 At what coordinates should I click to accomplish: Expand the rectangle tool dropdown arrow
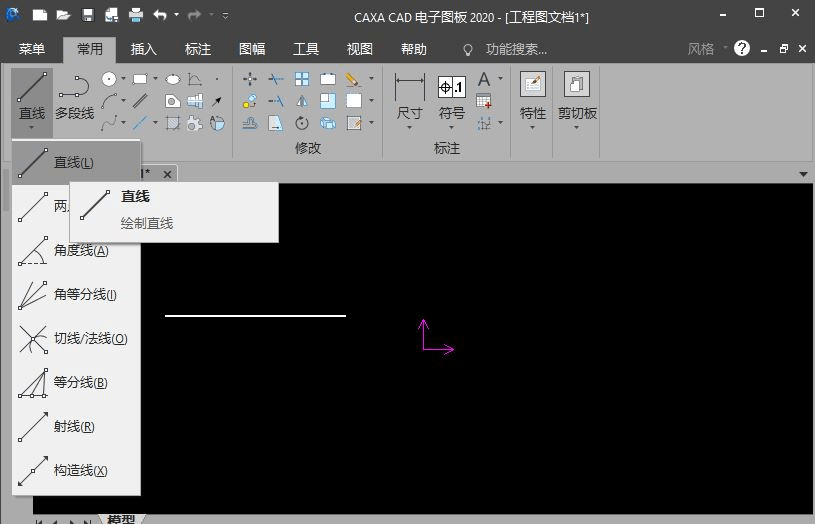tap(155, 79)
